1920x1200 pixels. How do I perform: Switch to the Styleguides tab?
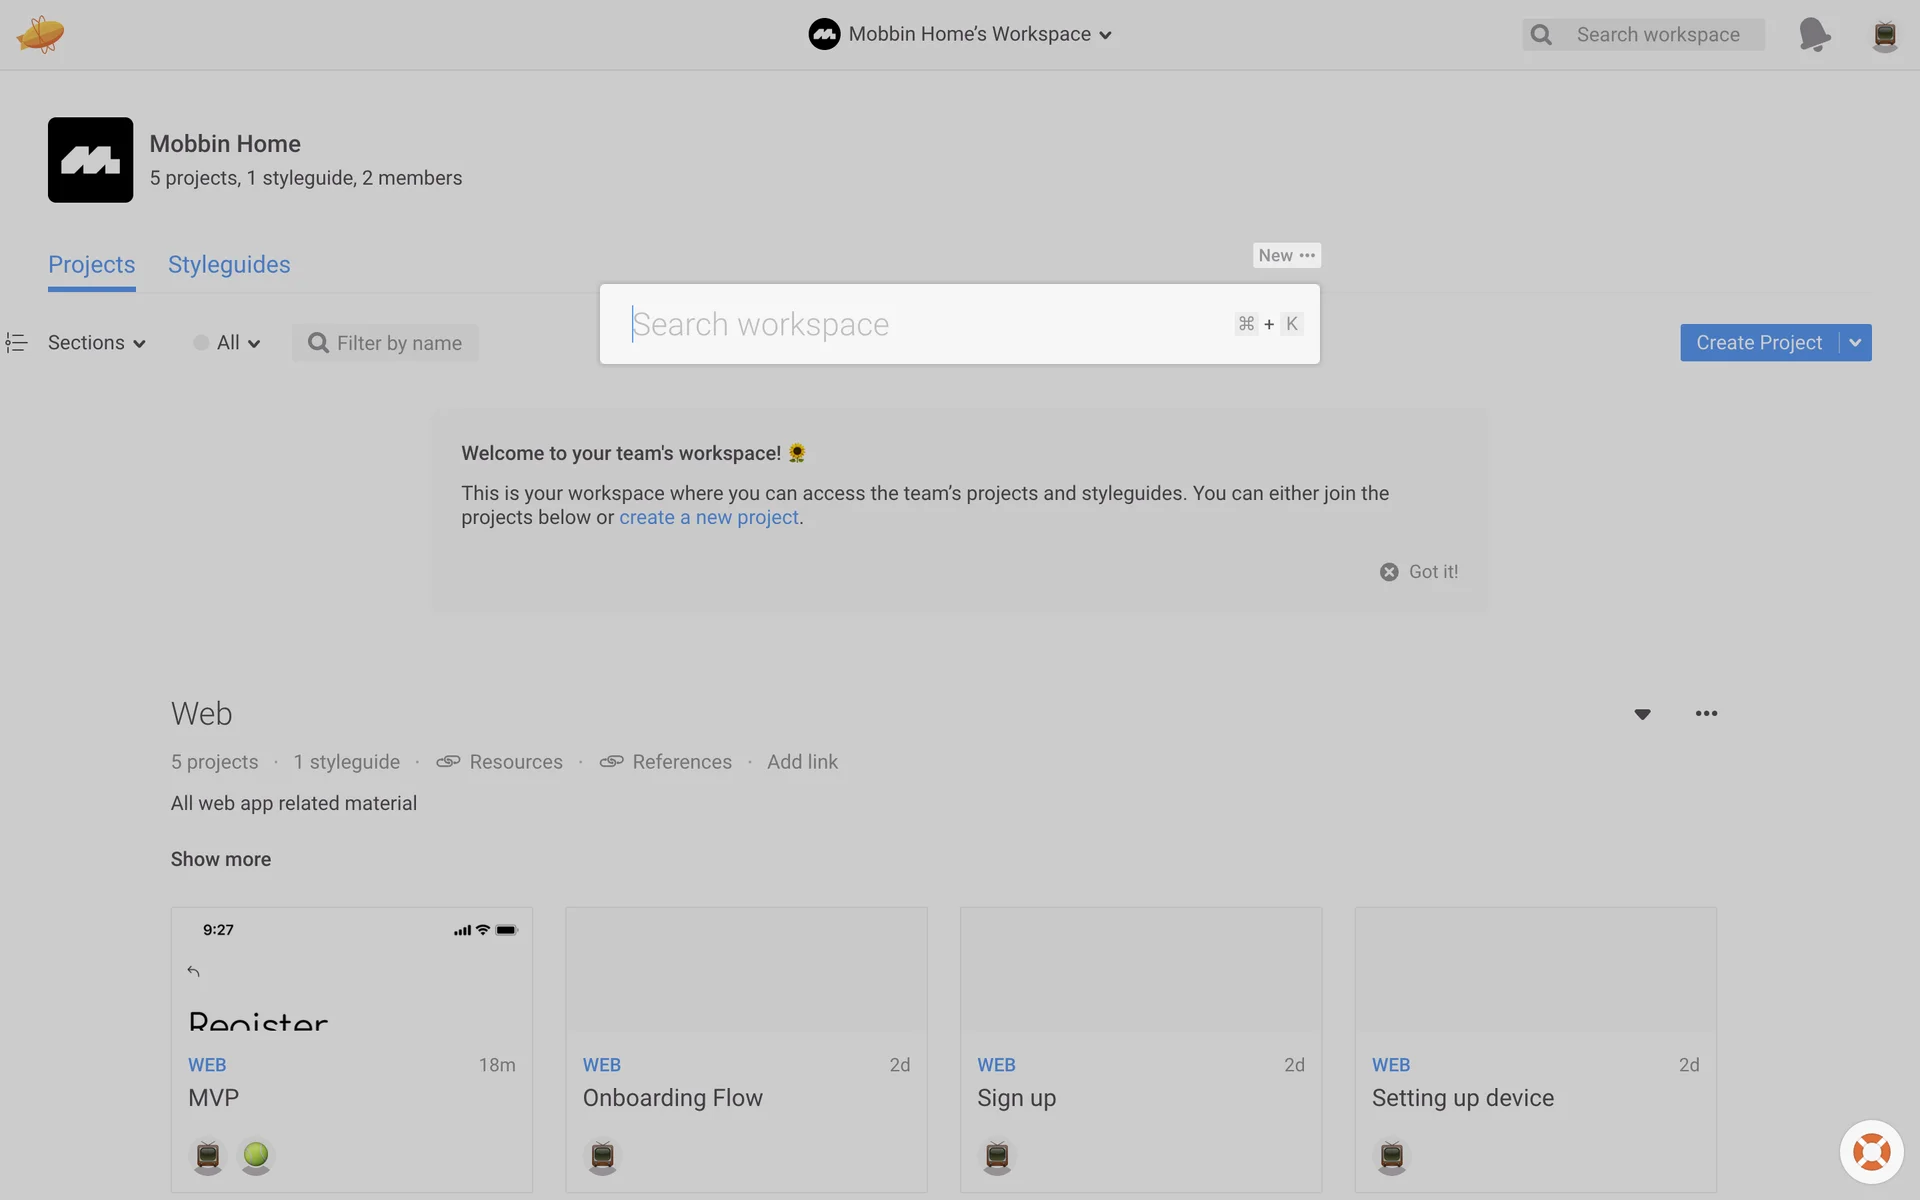229,265
